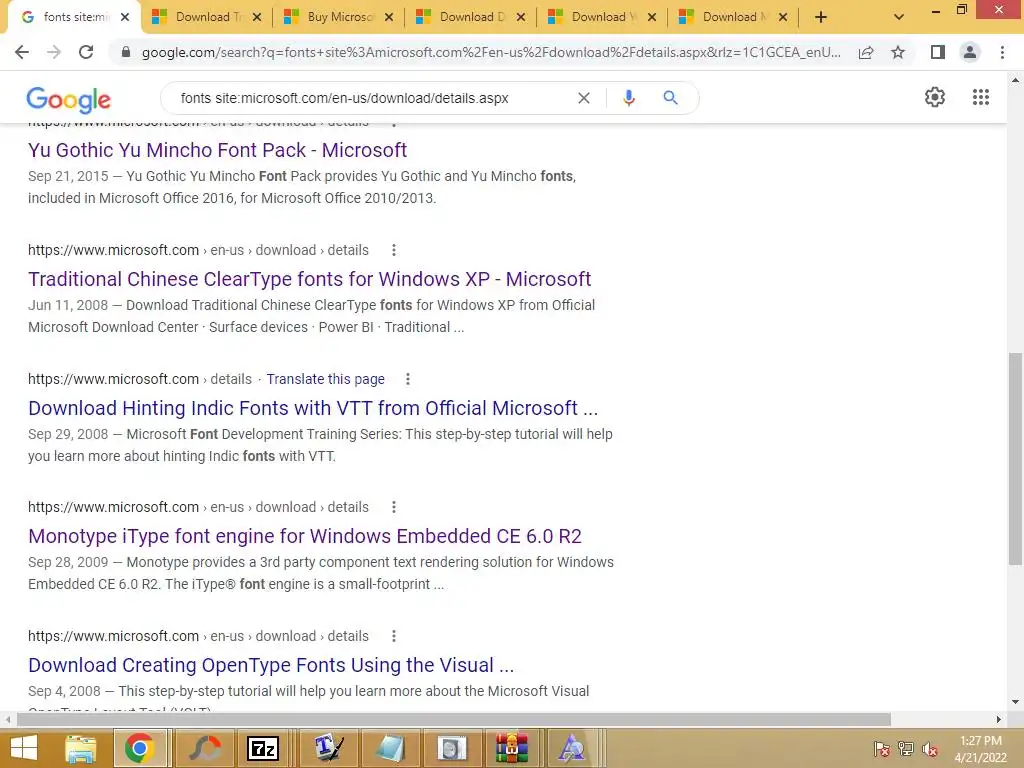
Task: Open File Explorer from the taskbar
Action: pyautogui.click(x=81, y=748)
